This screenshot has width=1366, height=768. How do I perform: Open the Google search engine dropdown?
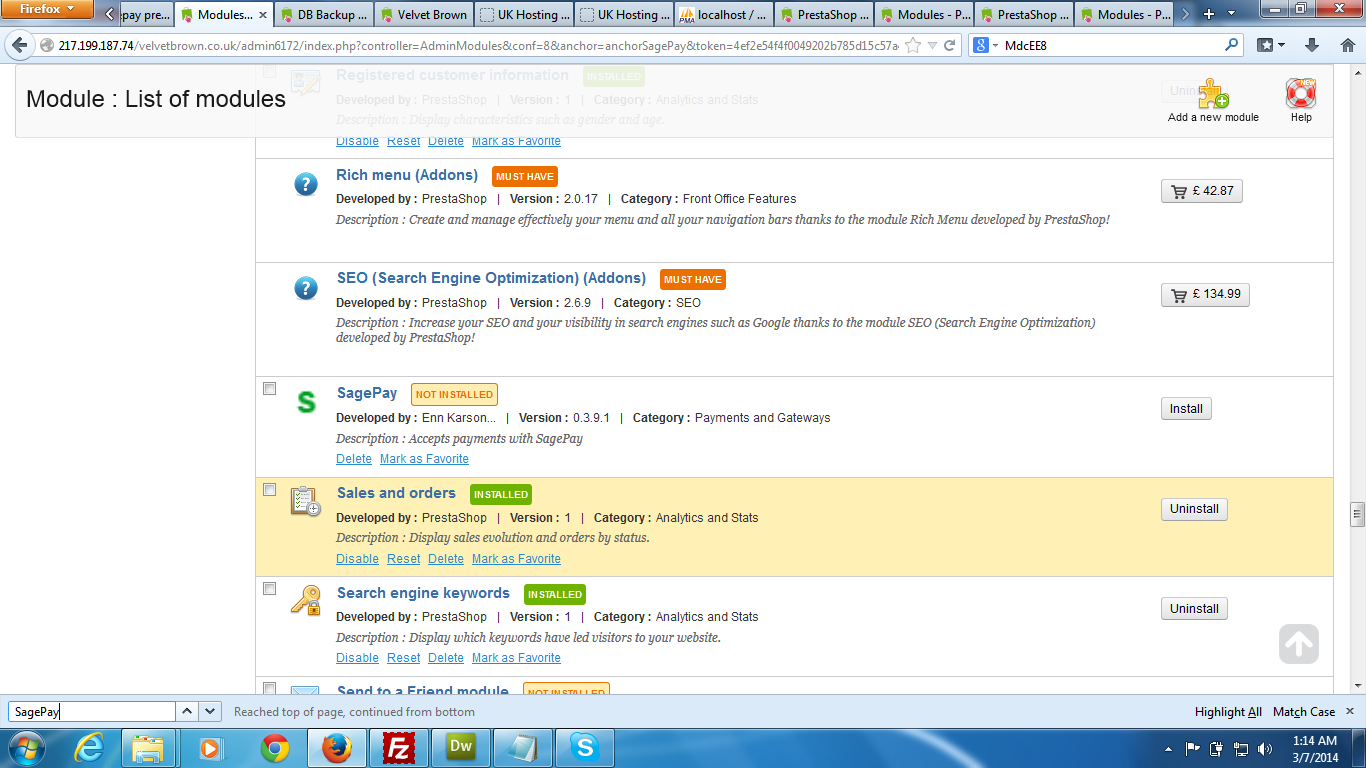(x=985, y=45)
